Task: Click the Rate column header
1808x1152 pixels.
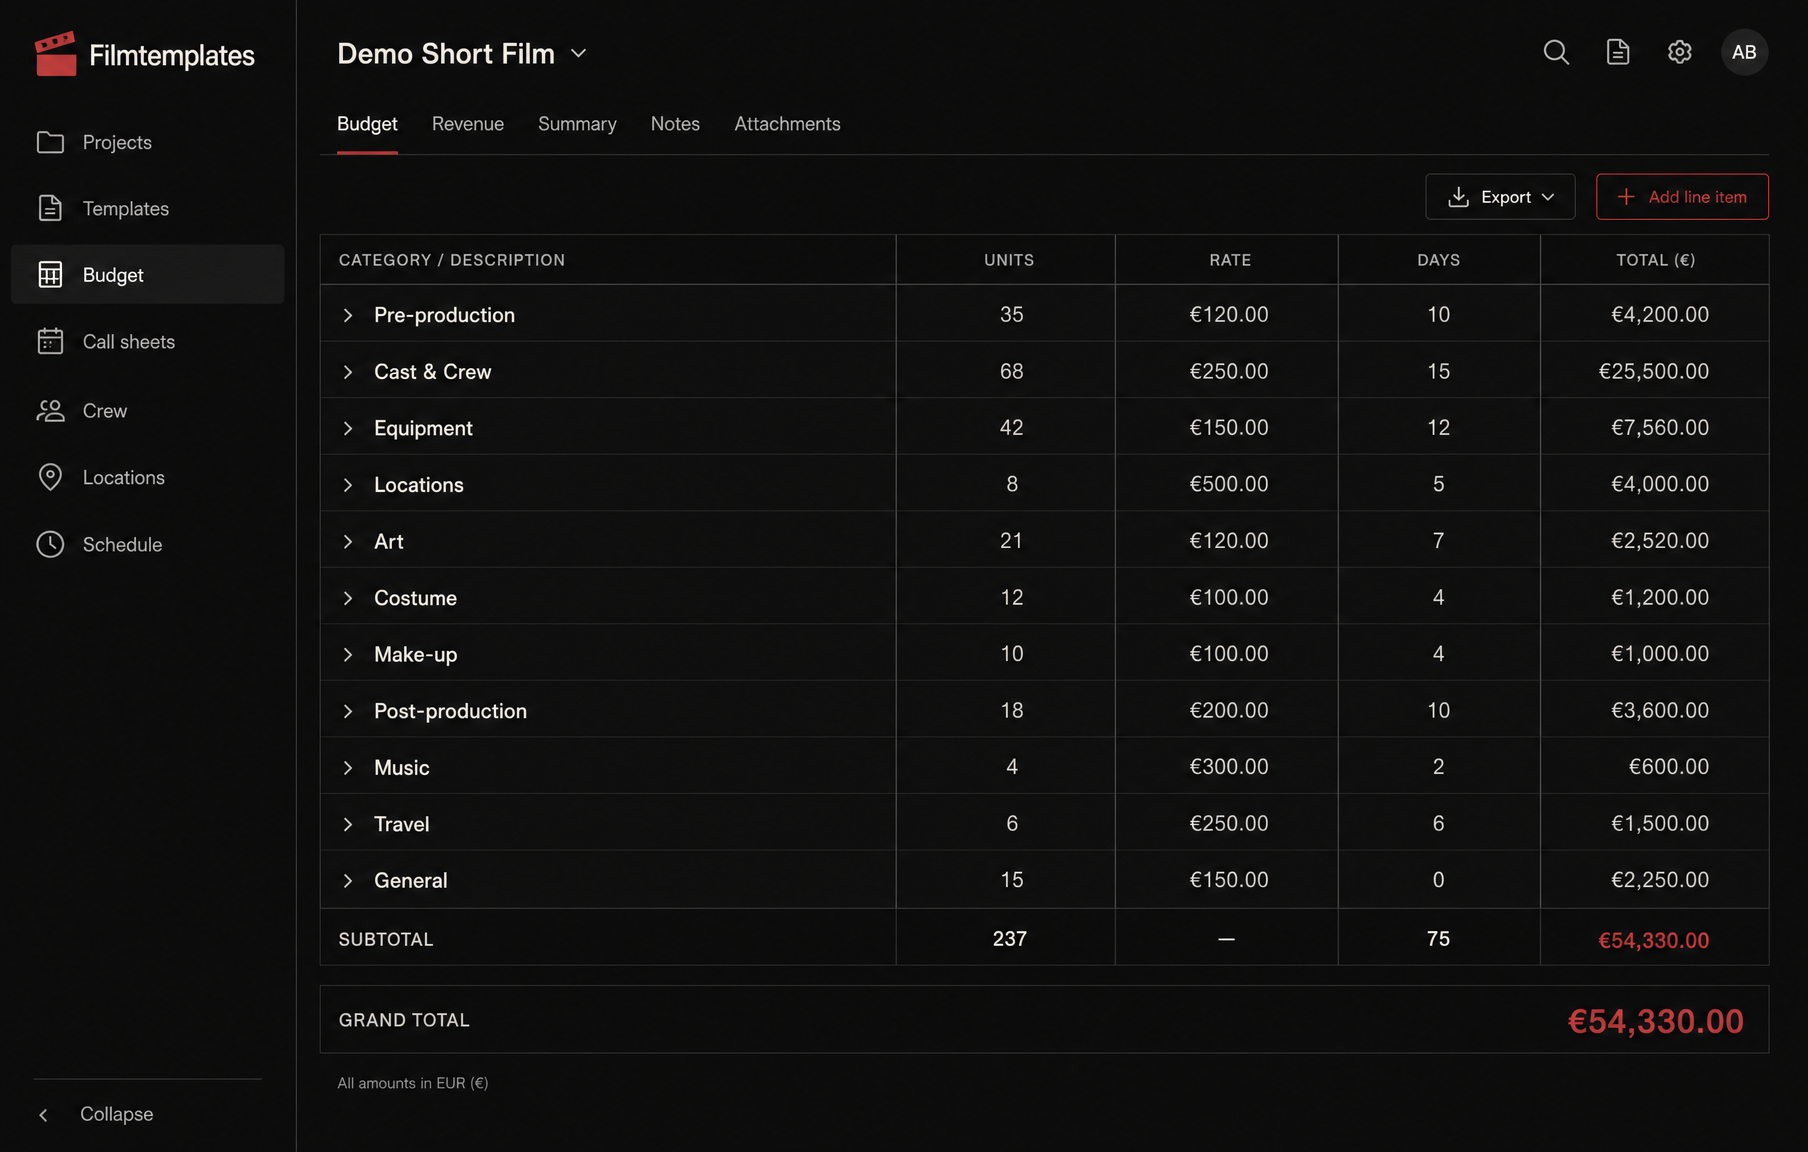Action: pyautogui.click(x=1230, y=260)
